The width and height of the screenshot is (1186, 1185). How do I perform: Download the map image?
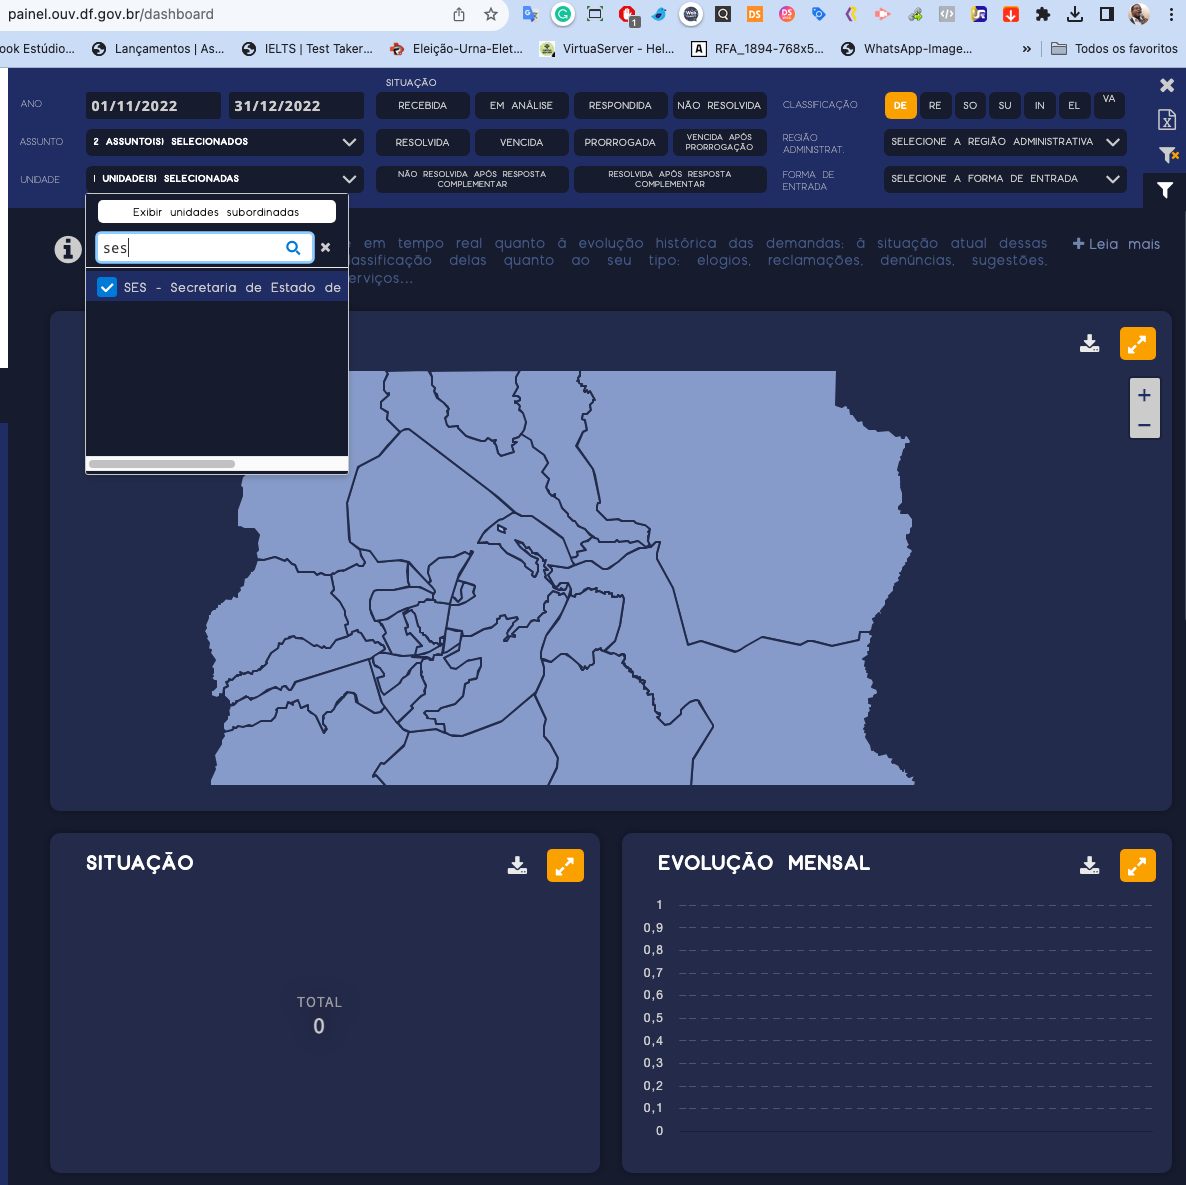click(x=1090, y=343)
